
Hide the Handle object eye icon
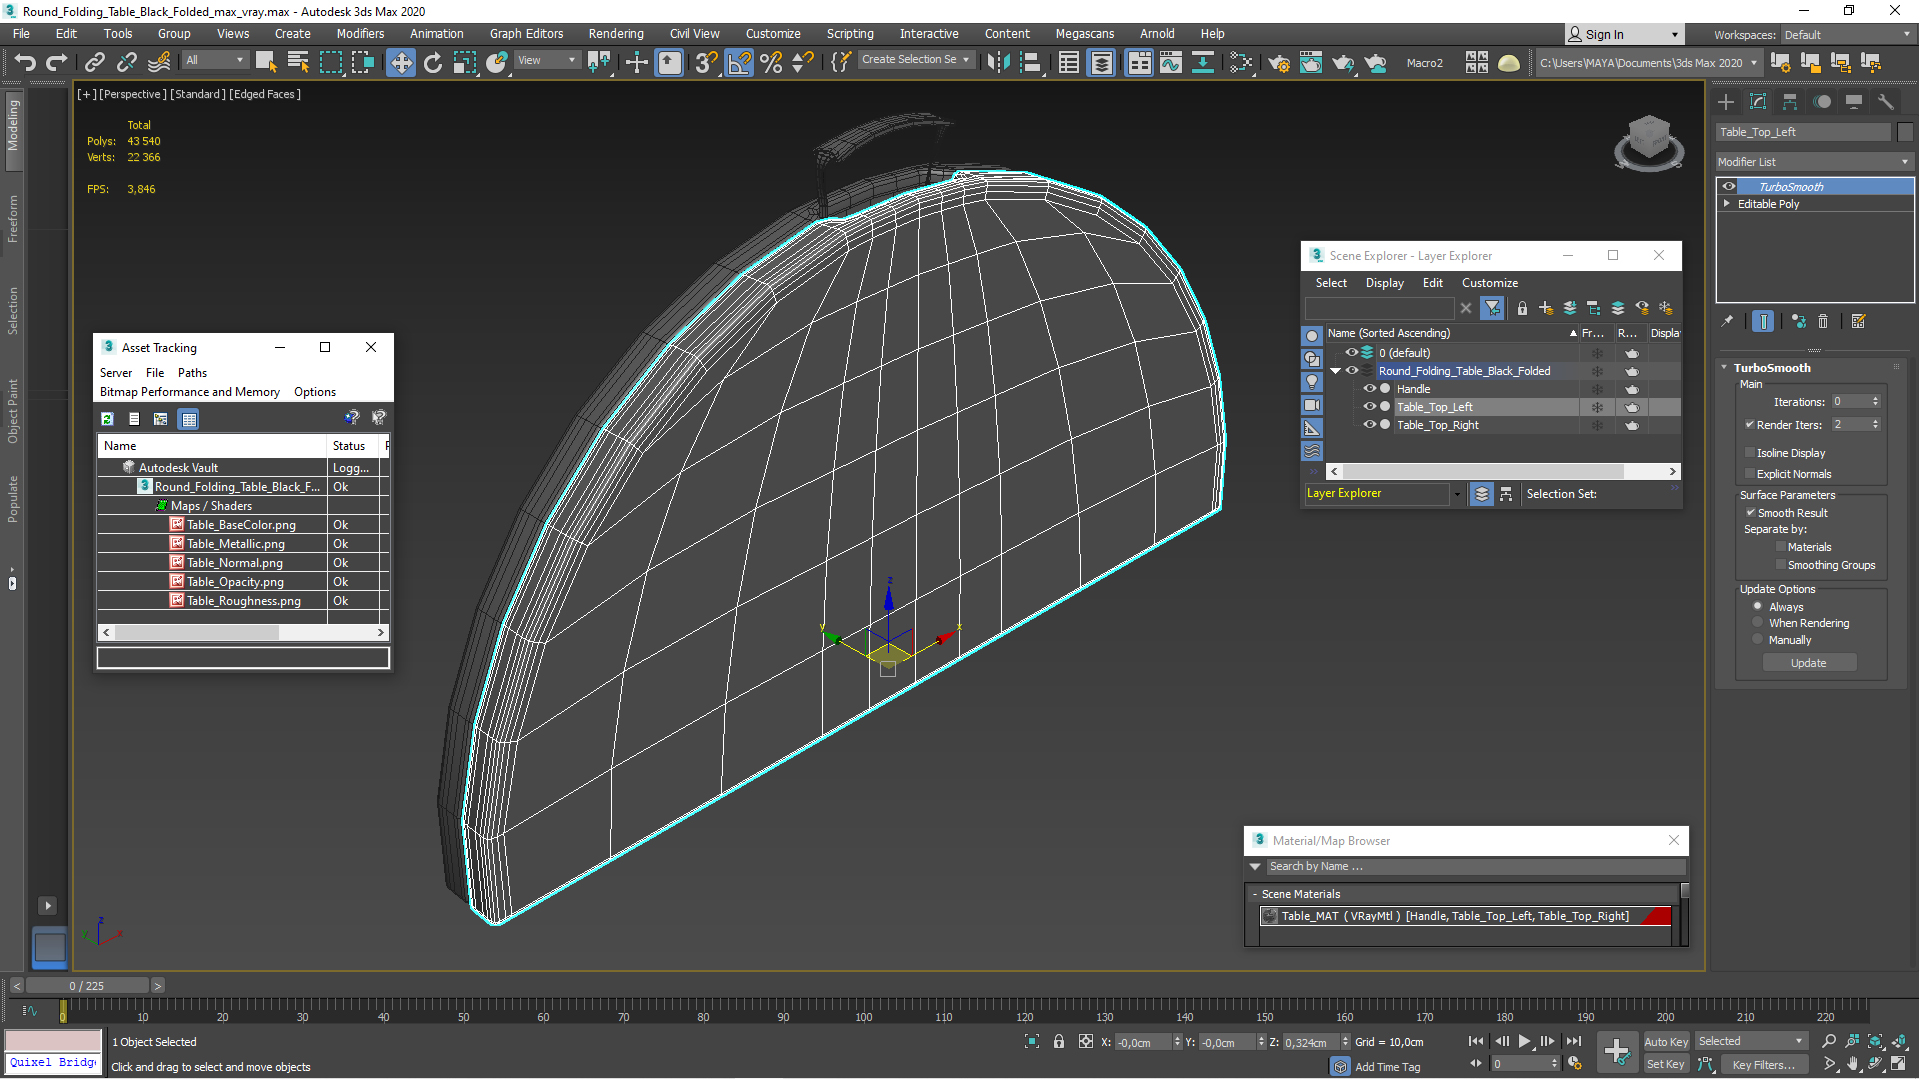1370,389
